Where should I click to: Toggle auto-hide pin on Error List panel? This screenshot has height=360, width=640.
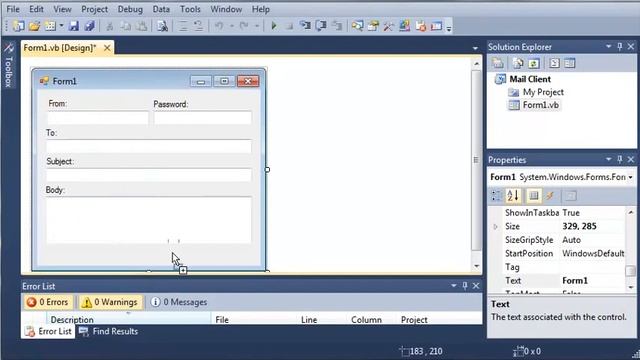click(x=465, y=286)
